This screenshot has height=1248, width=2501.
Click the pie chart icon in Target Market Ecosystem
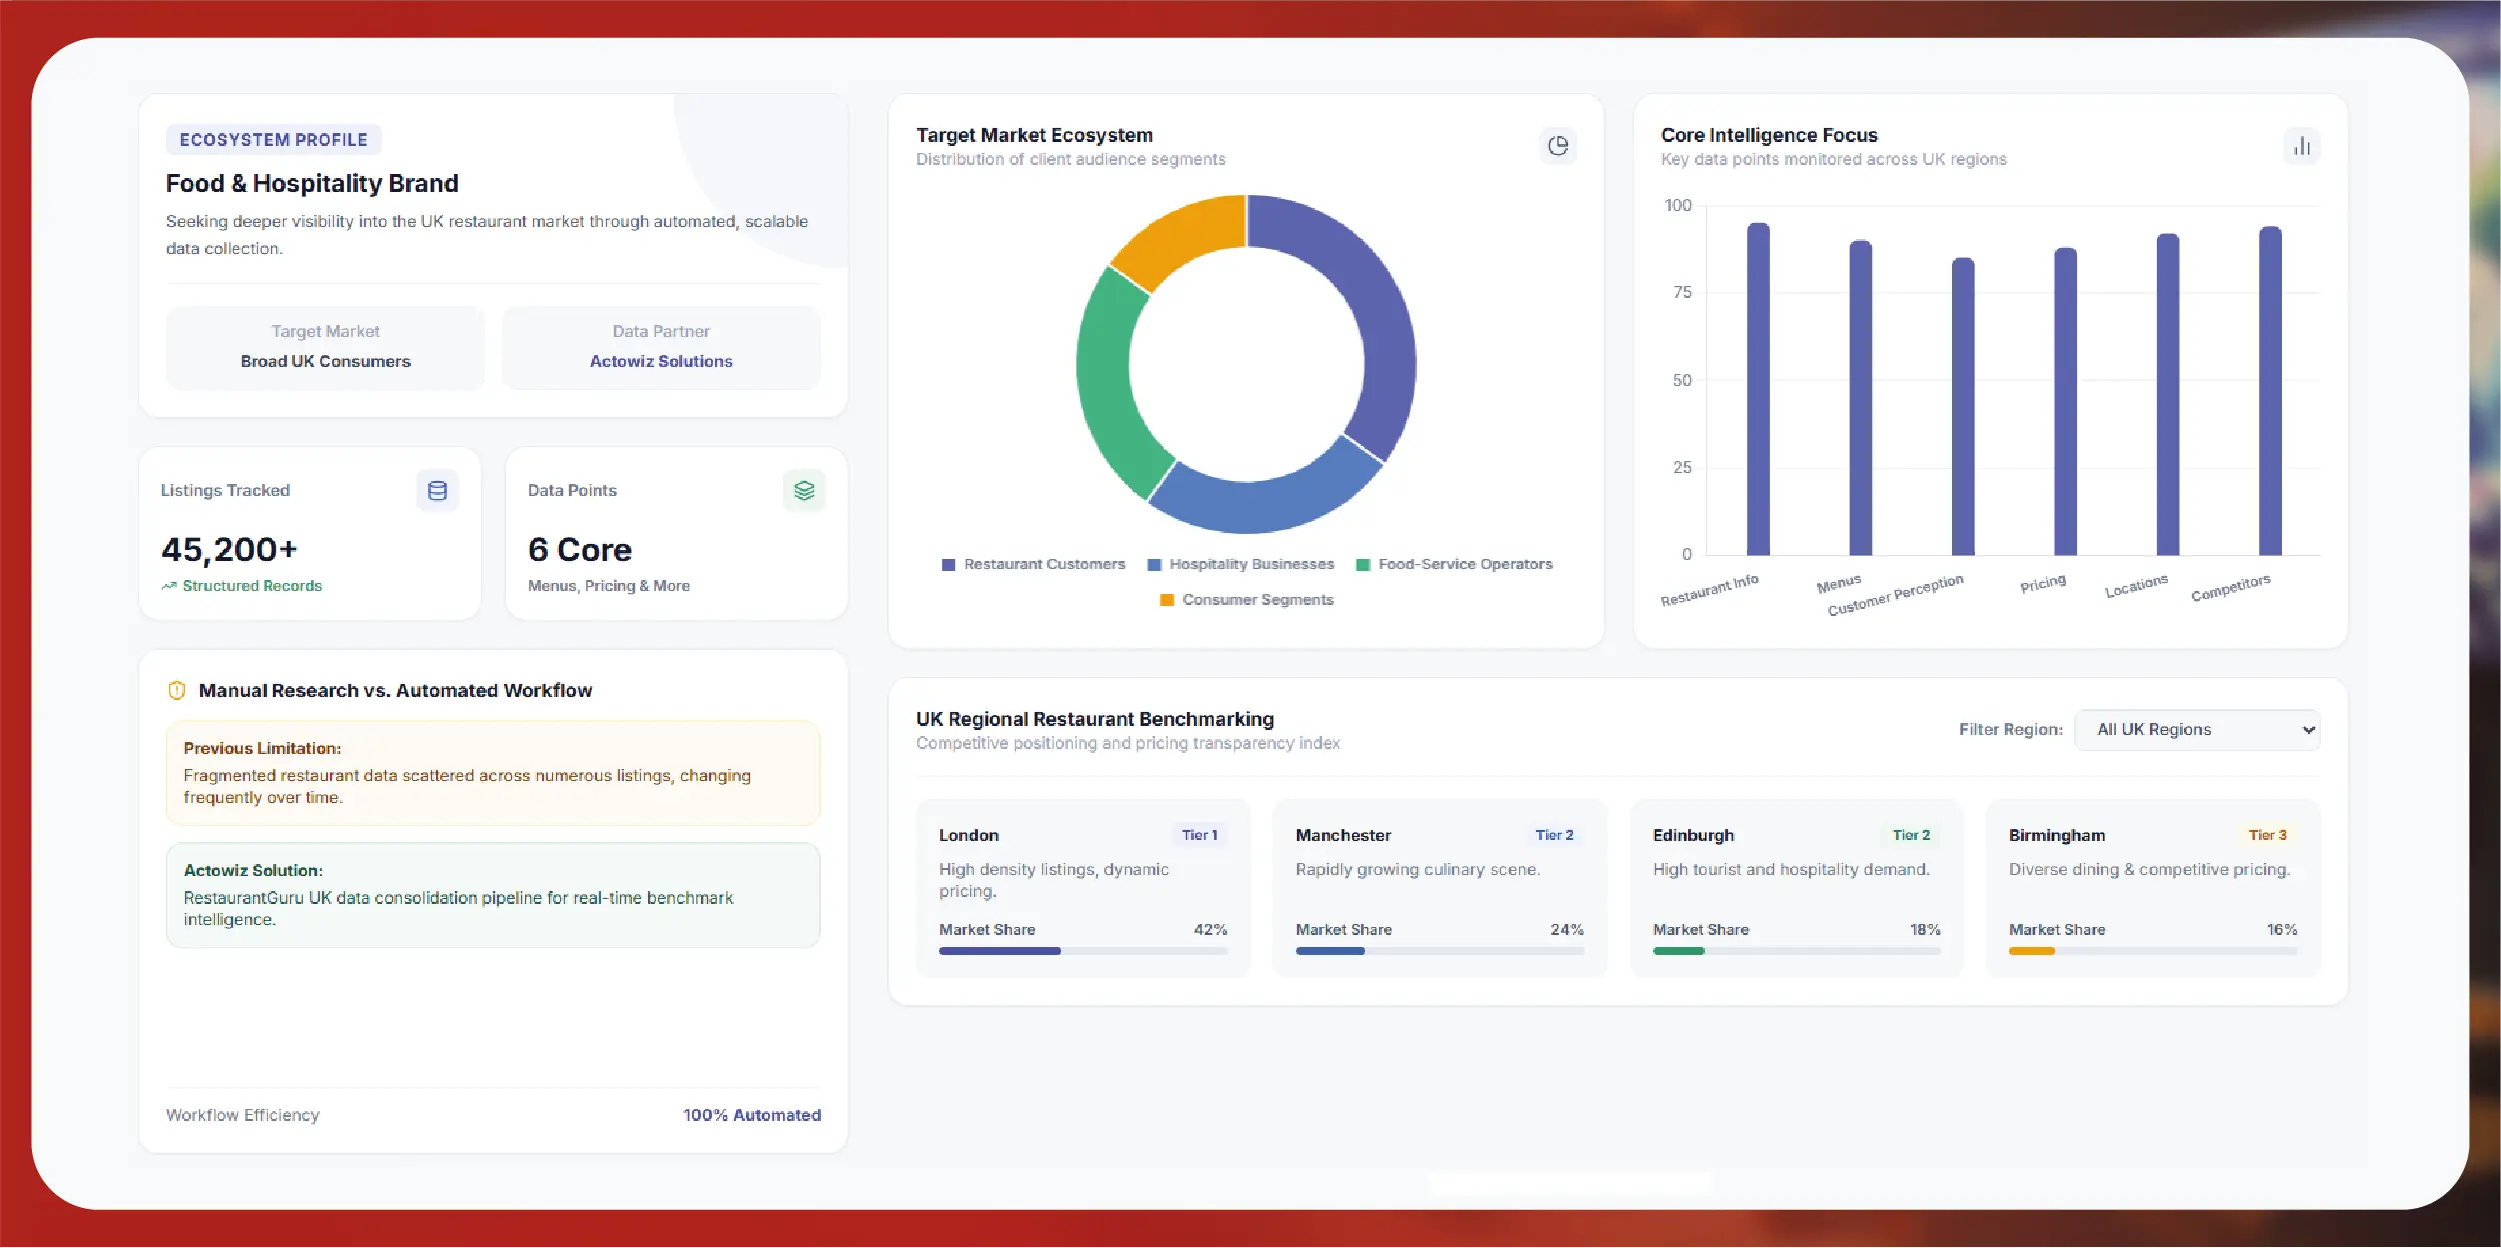[1557, 146]
